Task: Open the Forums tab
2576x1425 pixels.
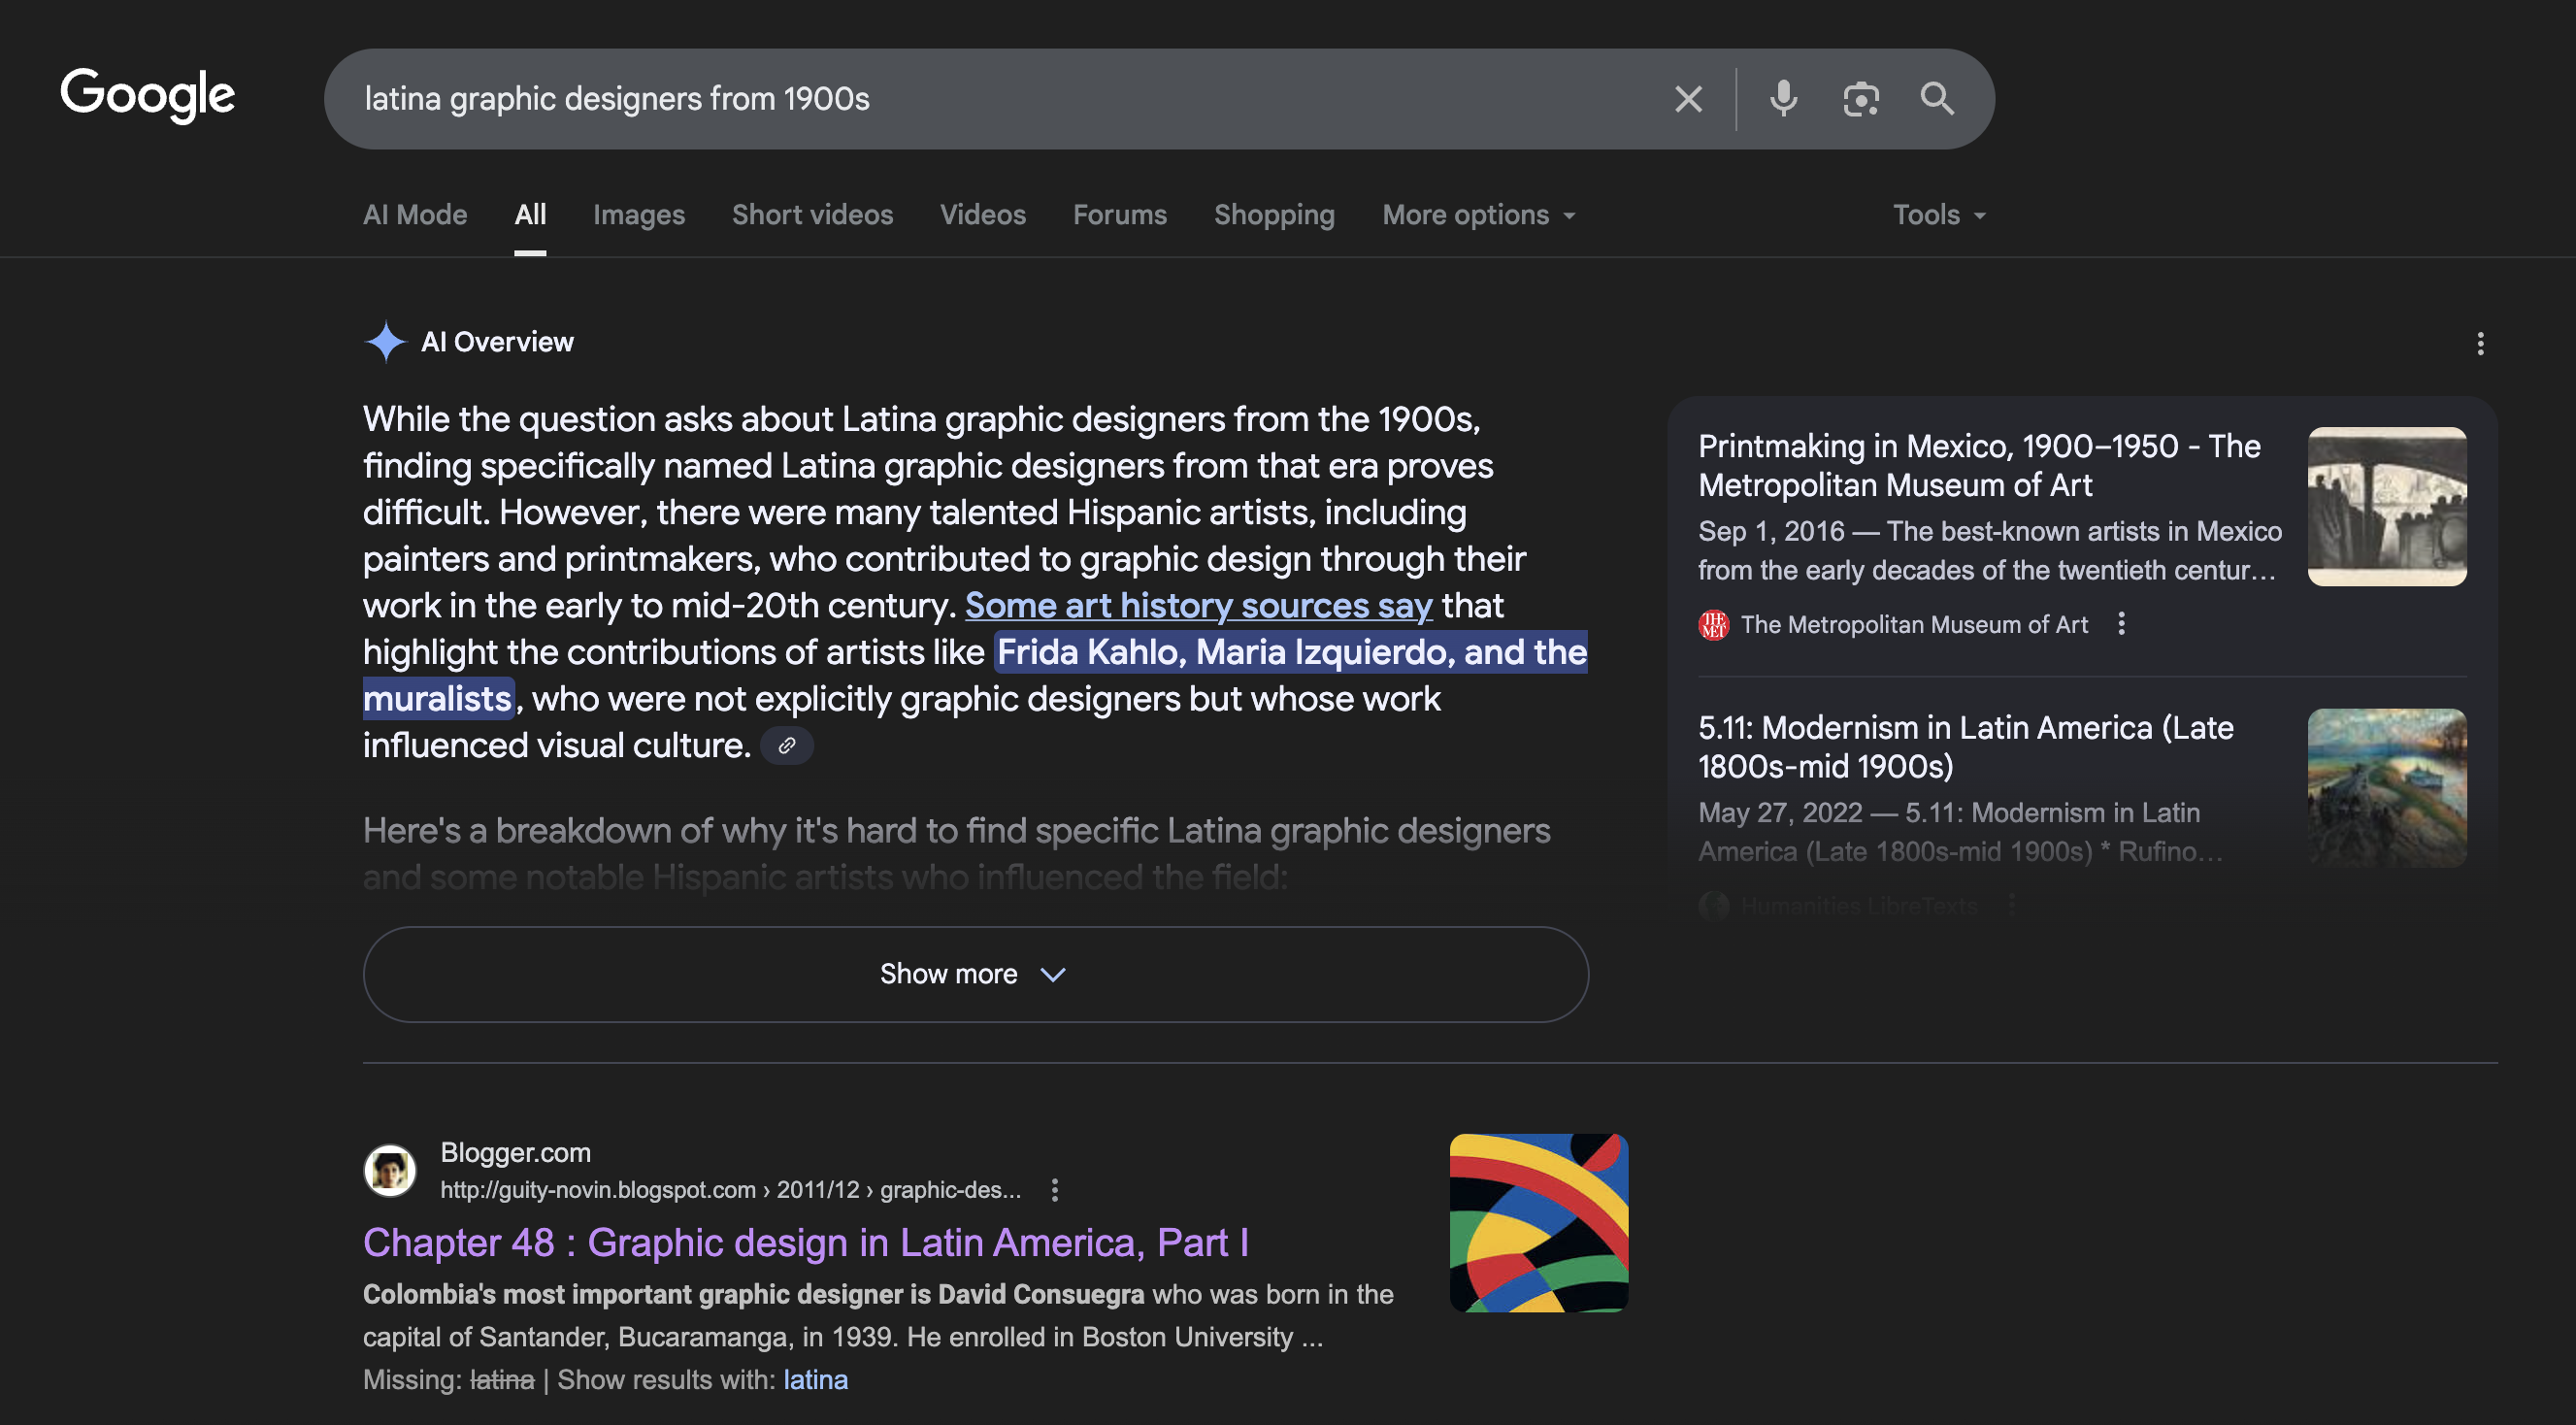Action: pos(1119,215)
